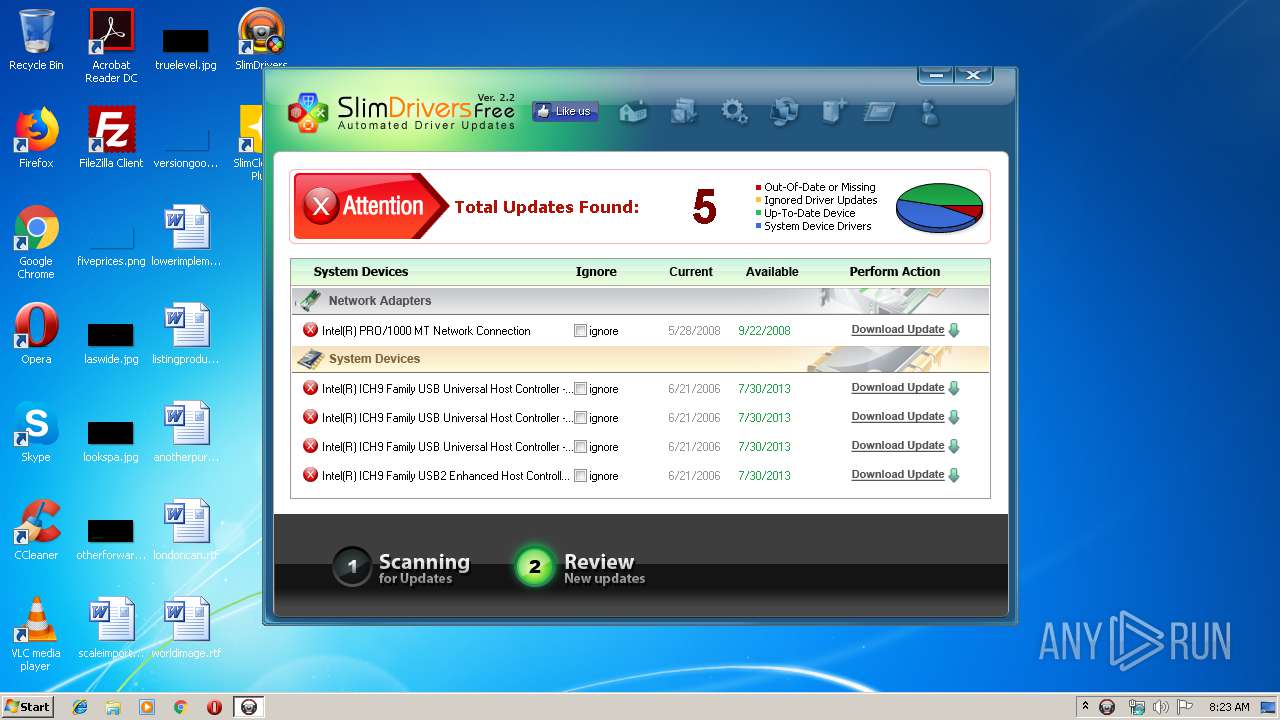Open the volume speaker tray icon

[x=1160, y=707]
